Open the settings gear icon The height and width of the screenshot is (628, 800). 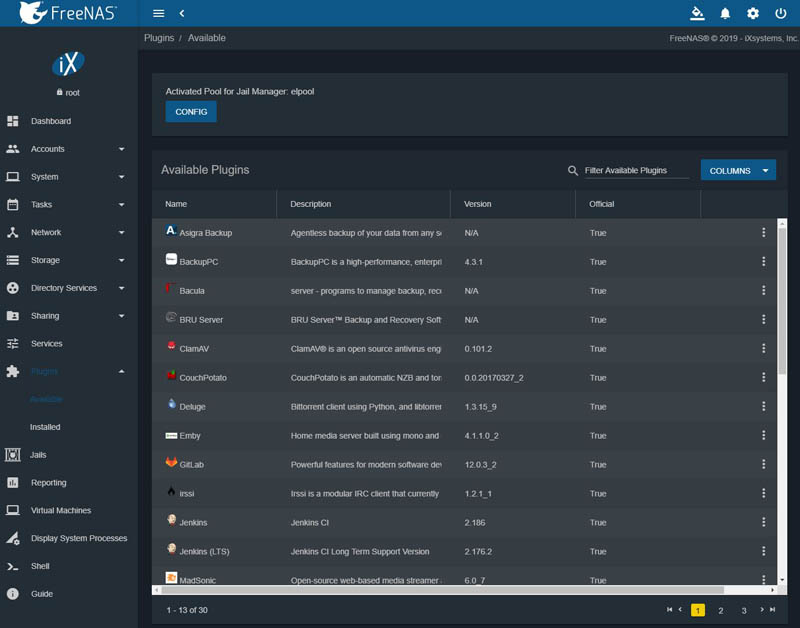click(753, 13)
